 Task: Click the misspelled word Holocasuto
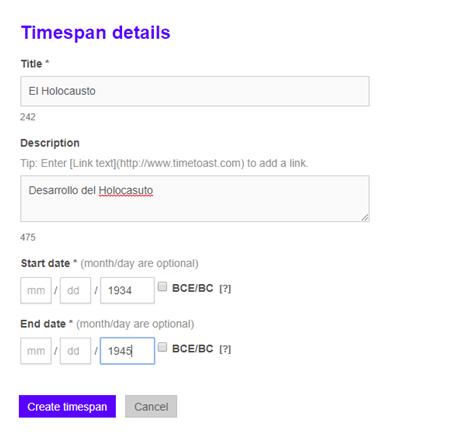(x=126, y=191)
